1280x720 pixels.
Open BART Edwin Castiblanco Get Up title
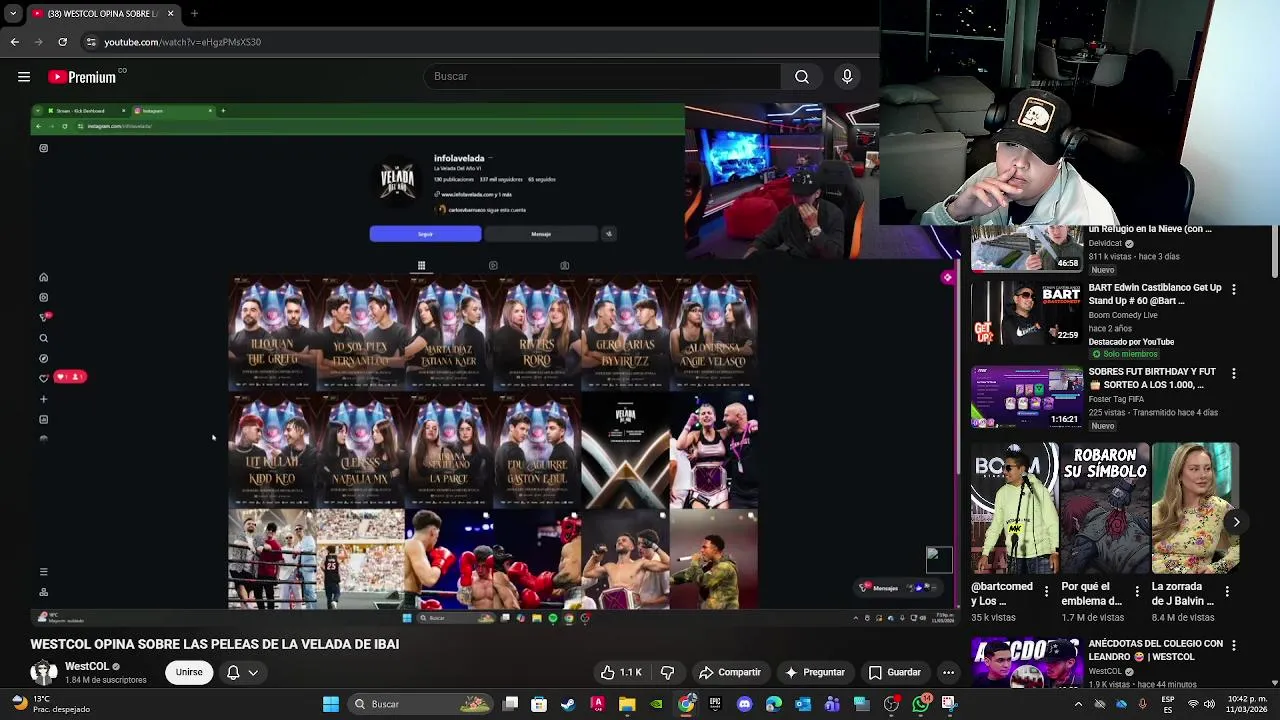[x=1155, y=294]
